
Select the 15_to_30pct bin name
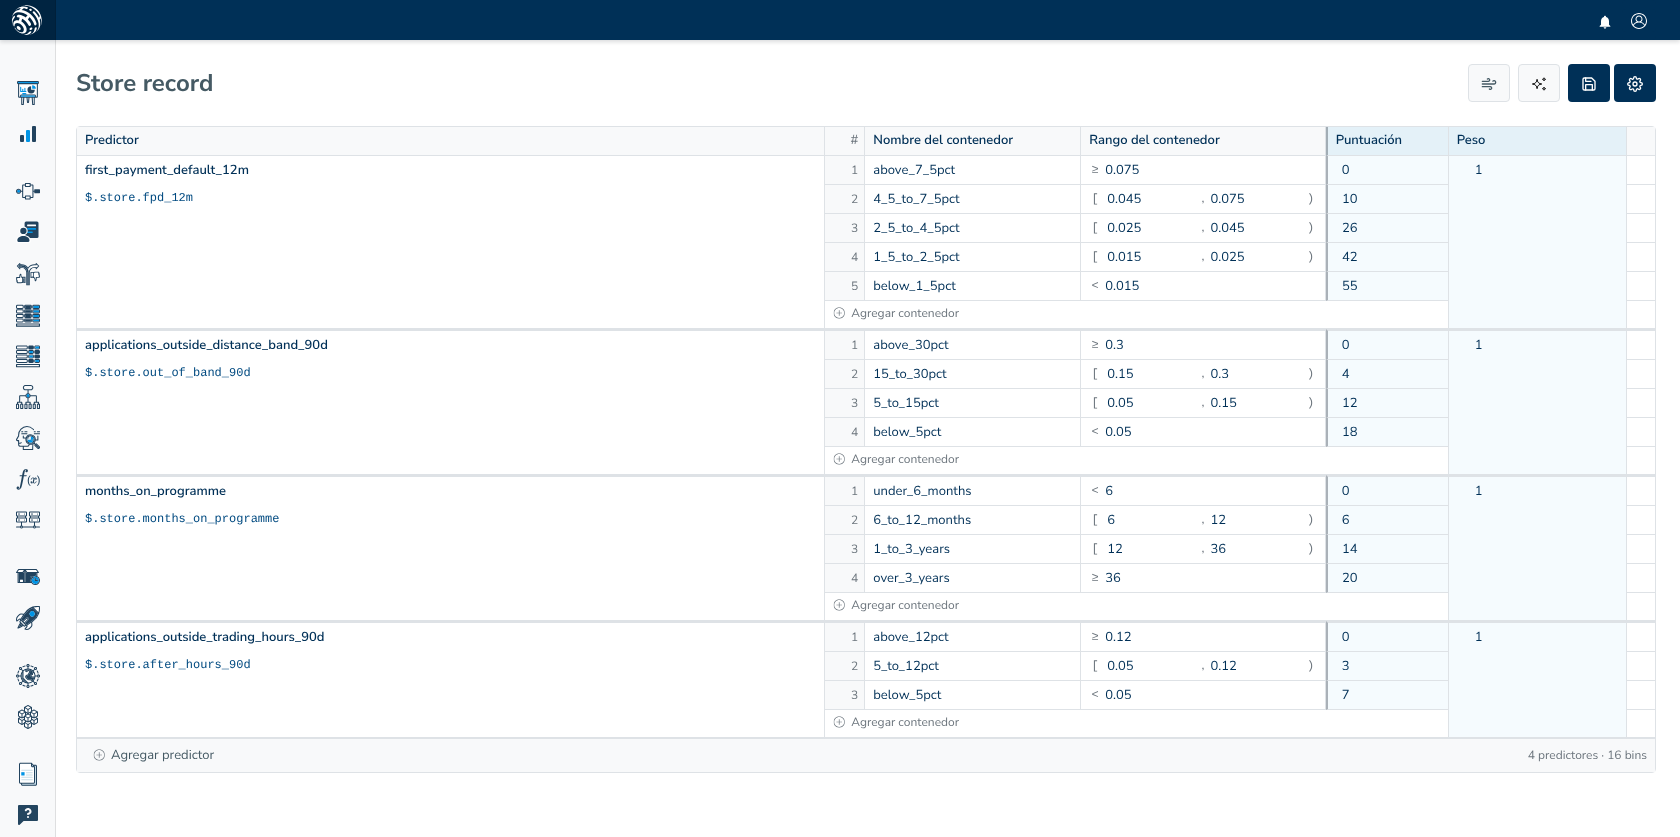click(x=910, y=374)
